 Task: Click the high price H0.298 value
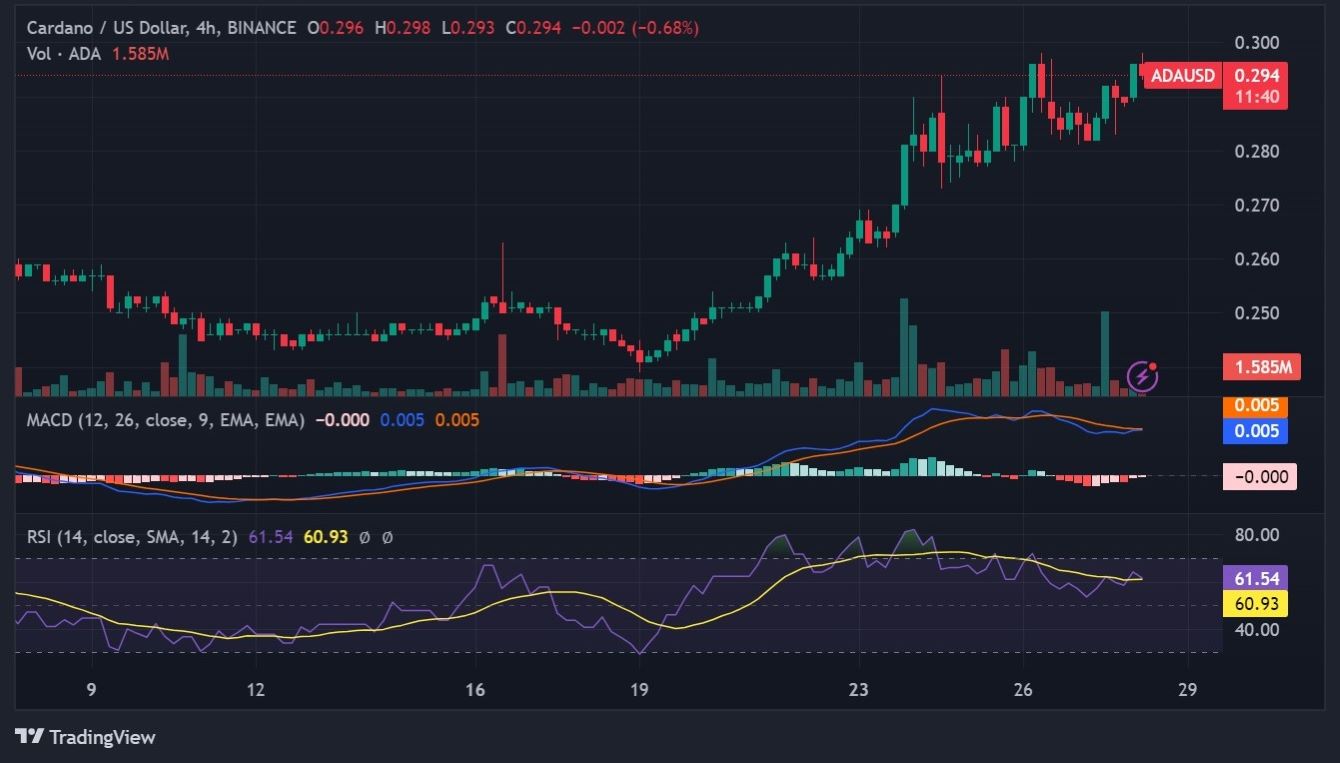pyautogui.click(x=402, y=28)
